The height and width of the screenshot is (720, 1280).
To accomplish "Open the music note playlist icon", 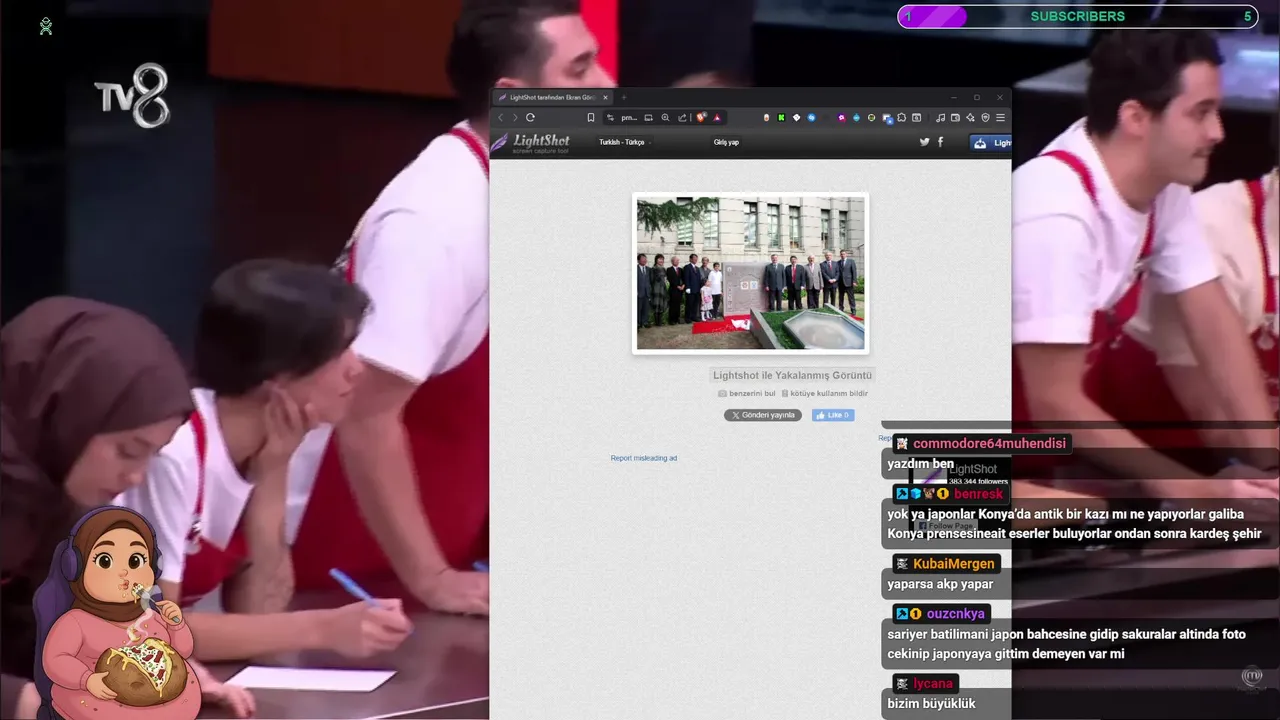I will [x=940, y=117].
